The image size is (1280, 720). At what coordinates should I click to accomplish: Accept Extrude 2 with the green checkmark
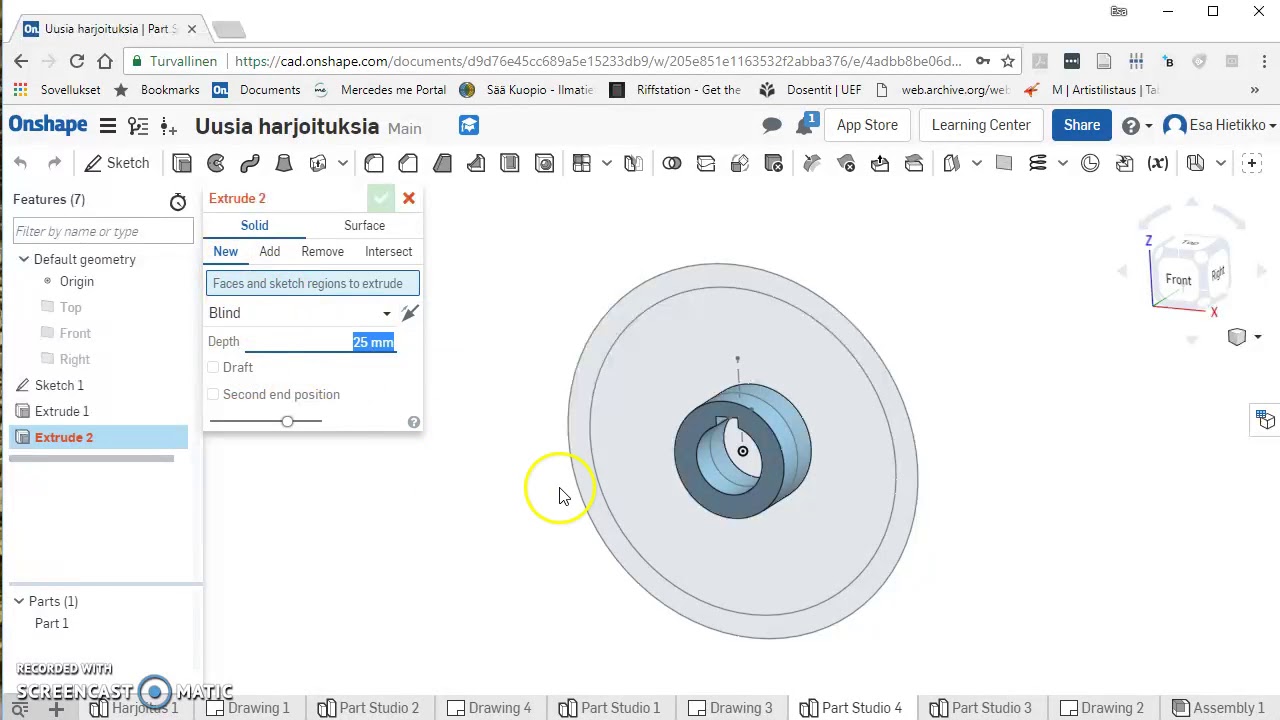(x=381, y=198)
